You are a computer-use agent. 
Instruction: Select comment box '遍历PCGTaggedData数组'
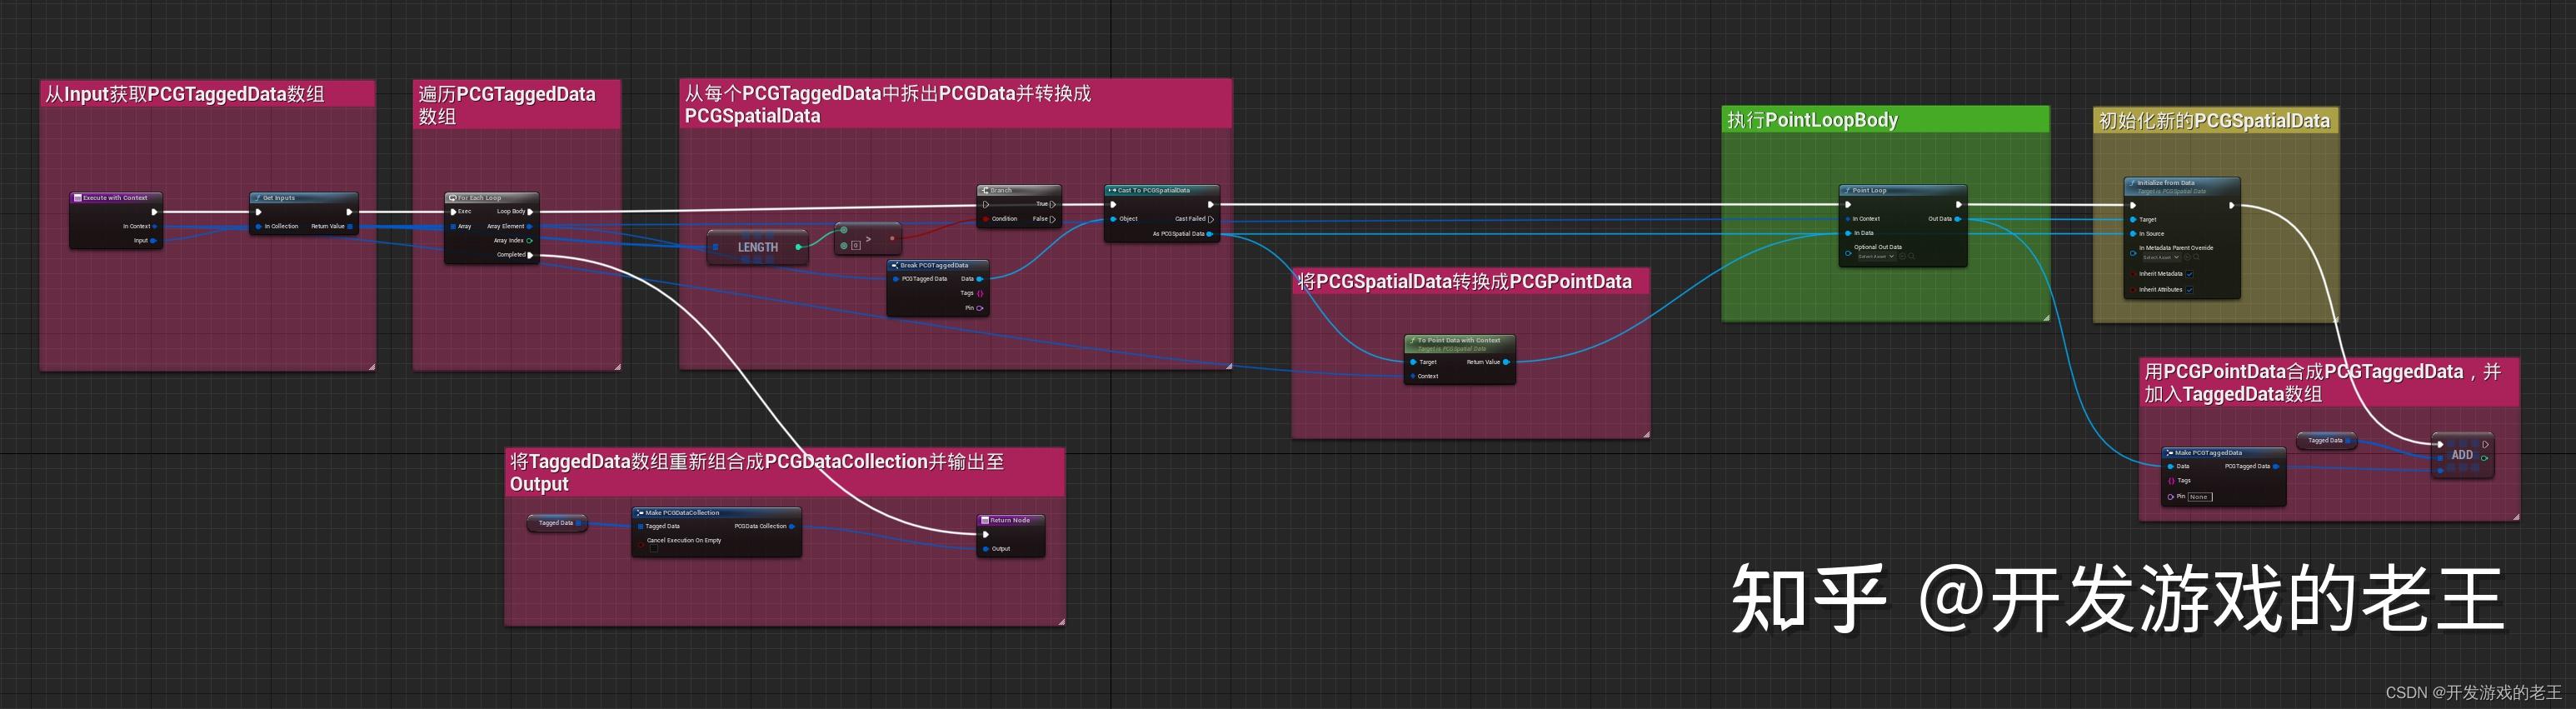pos(517,105)
